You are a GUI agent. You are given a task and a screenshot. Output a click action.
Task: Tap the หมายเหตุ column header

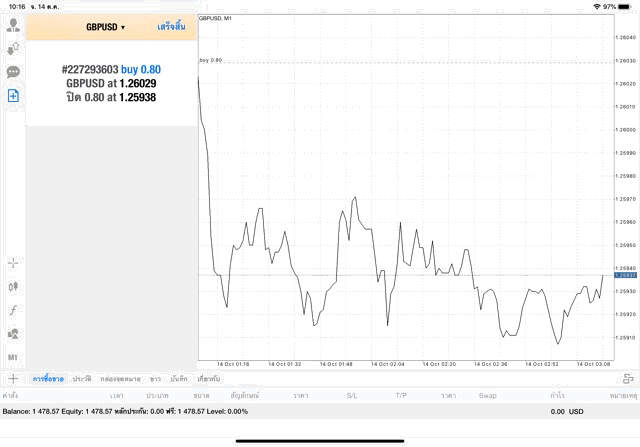pyautogui.click(x=623, y=395)
